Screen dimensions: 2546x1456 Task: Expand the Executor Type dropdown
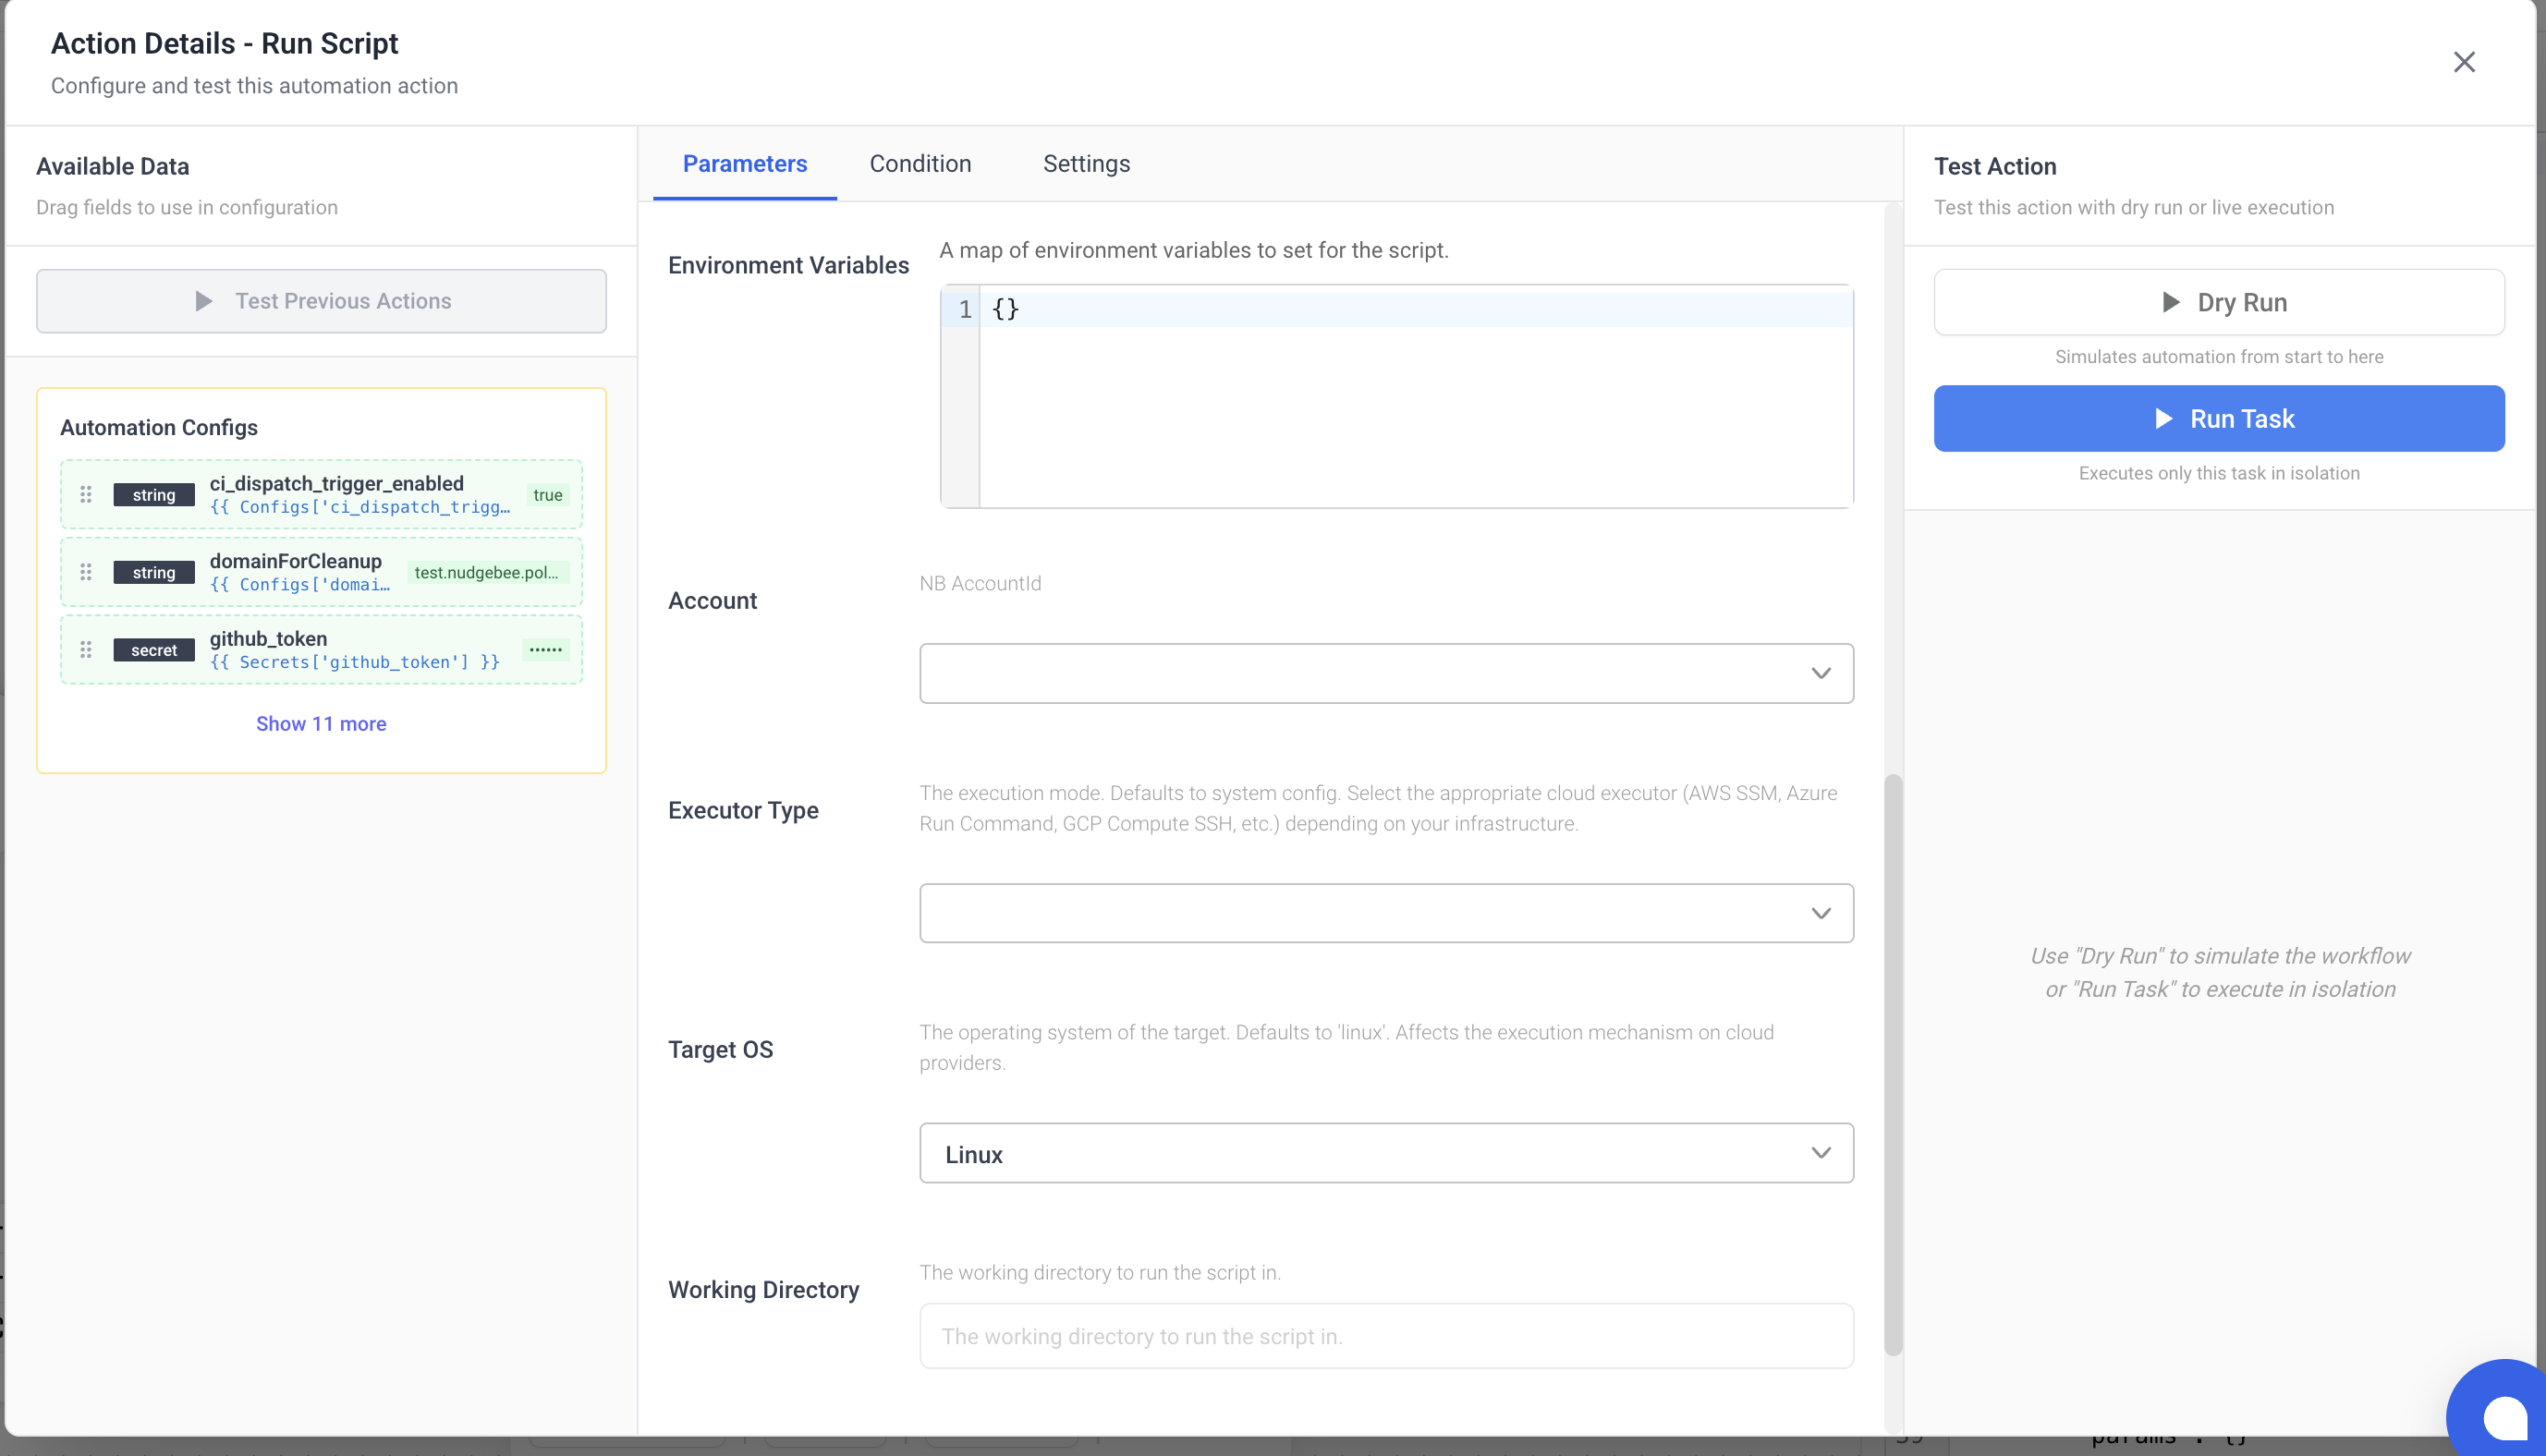point(1386,913)
